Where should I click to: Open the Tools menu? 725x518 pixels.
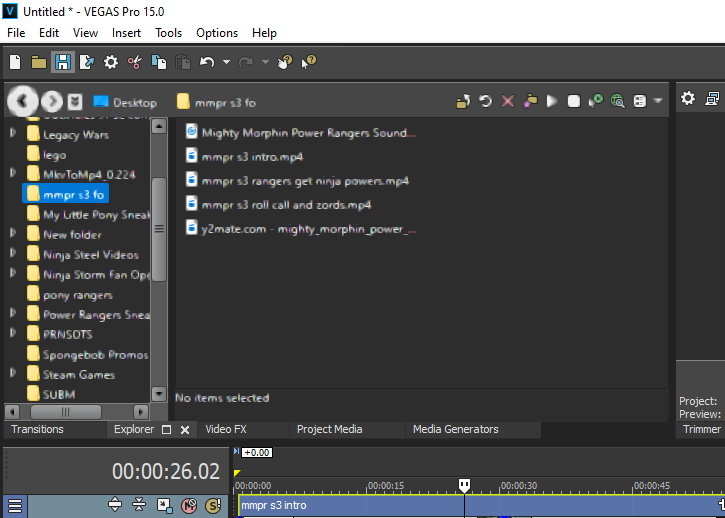click(x=169, y=33)
